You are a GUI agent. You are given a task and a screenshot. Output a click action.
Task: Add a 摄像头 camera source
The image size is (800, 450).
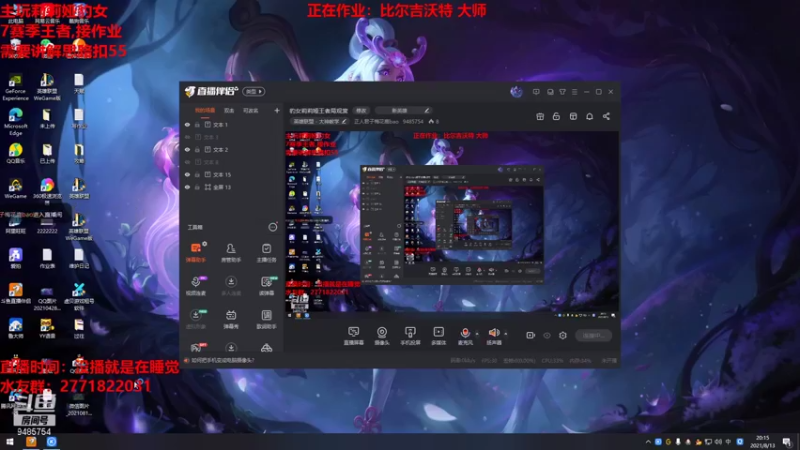(382, 336)
